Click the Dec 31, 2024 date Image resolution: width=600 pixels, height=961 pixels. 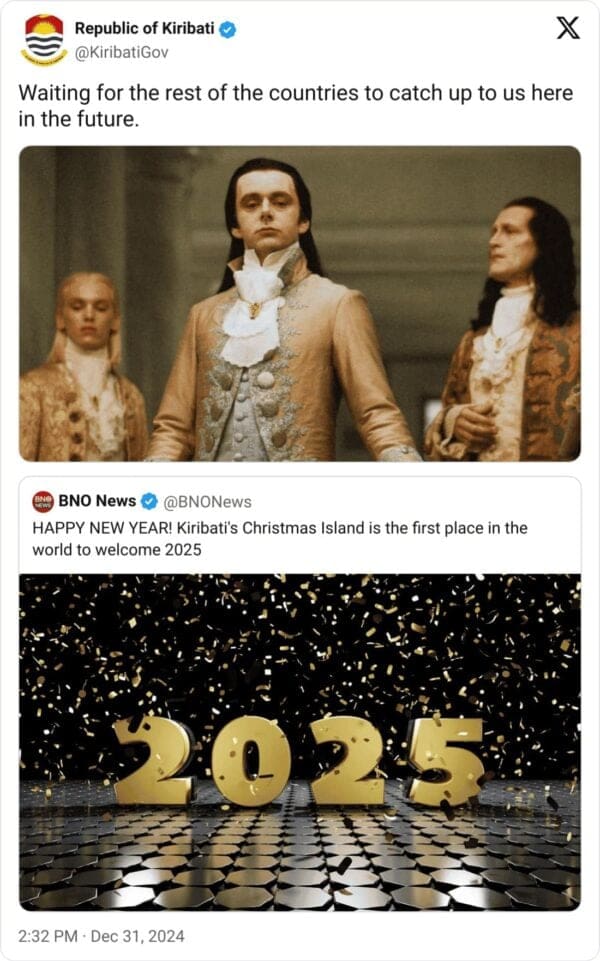click(x=137, y=936)
